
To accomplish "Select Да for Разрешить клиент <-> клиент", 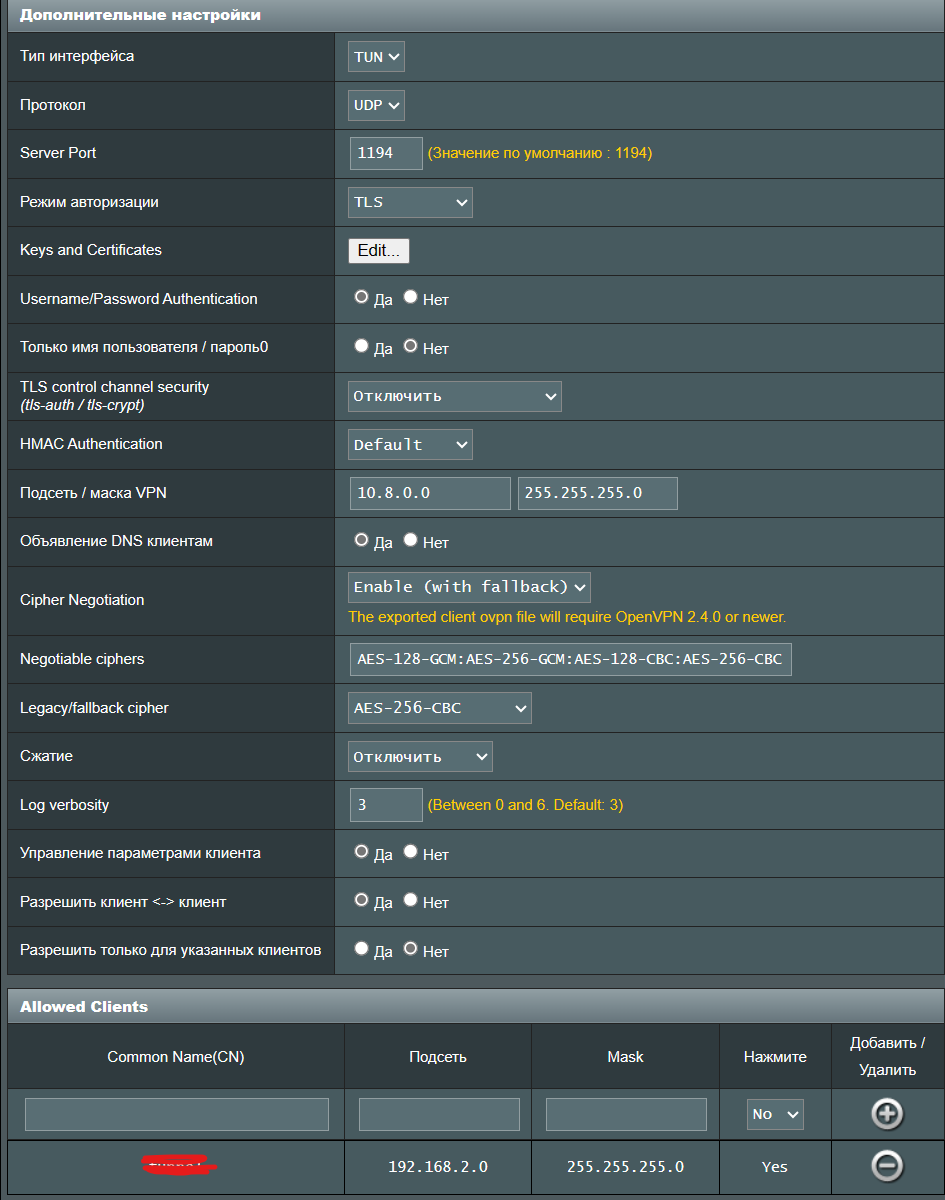I will (x=362, y=900).
